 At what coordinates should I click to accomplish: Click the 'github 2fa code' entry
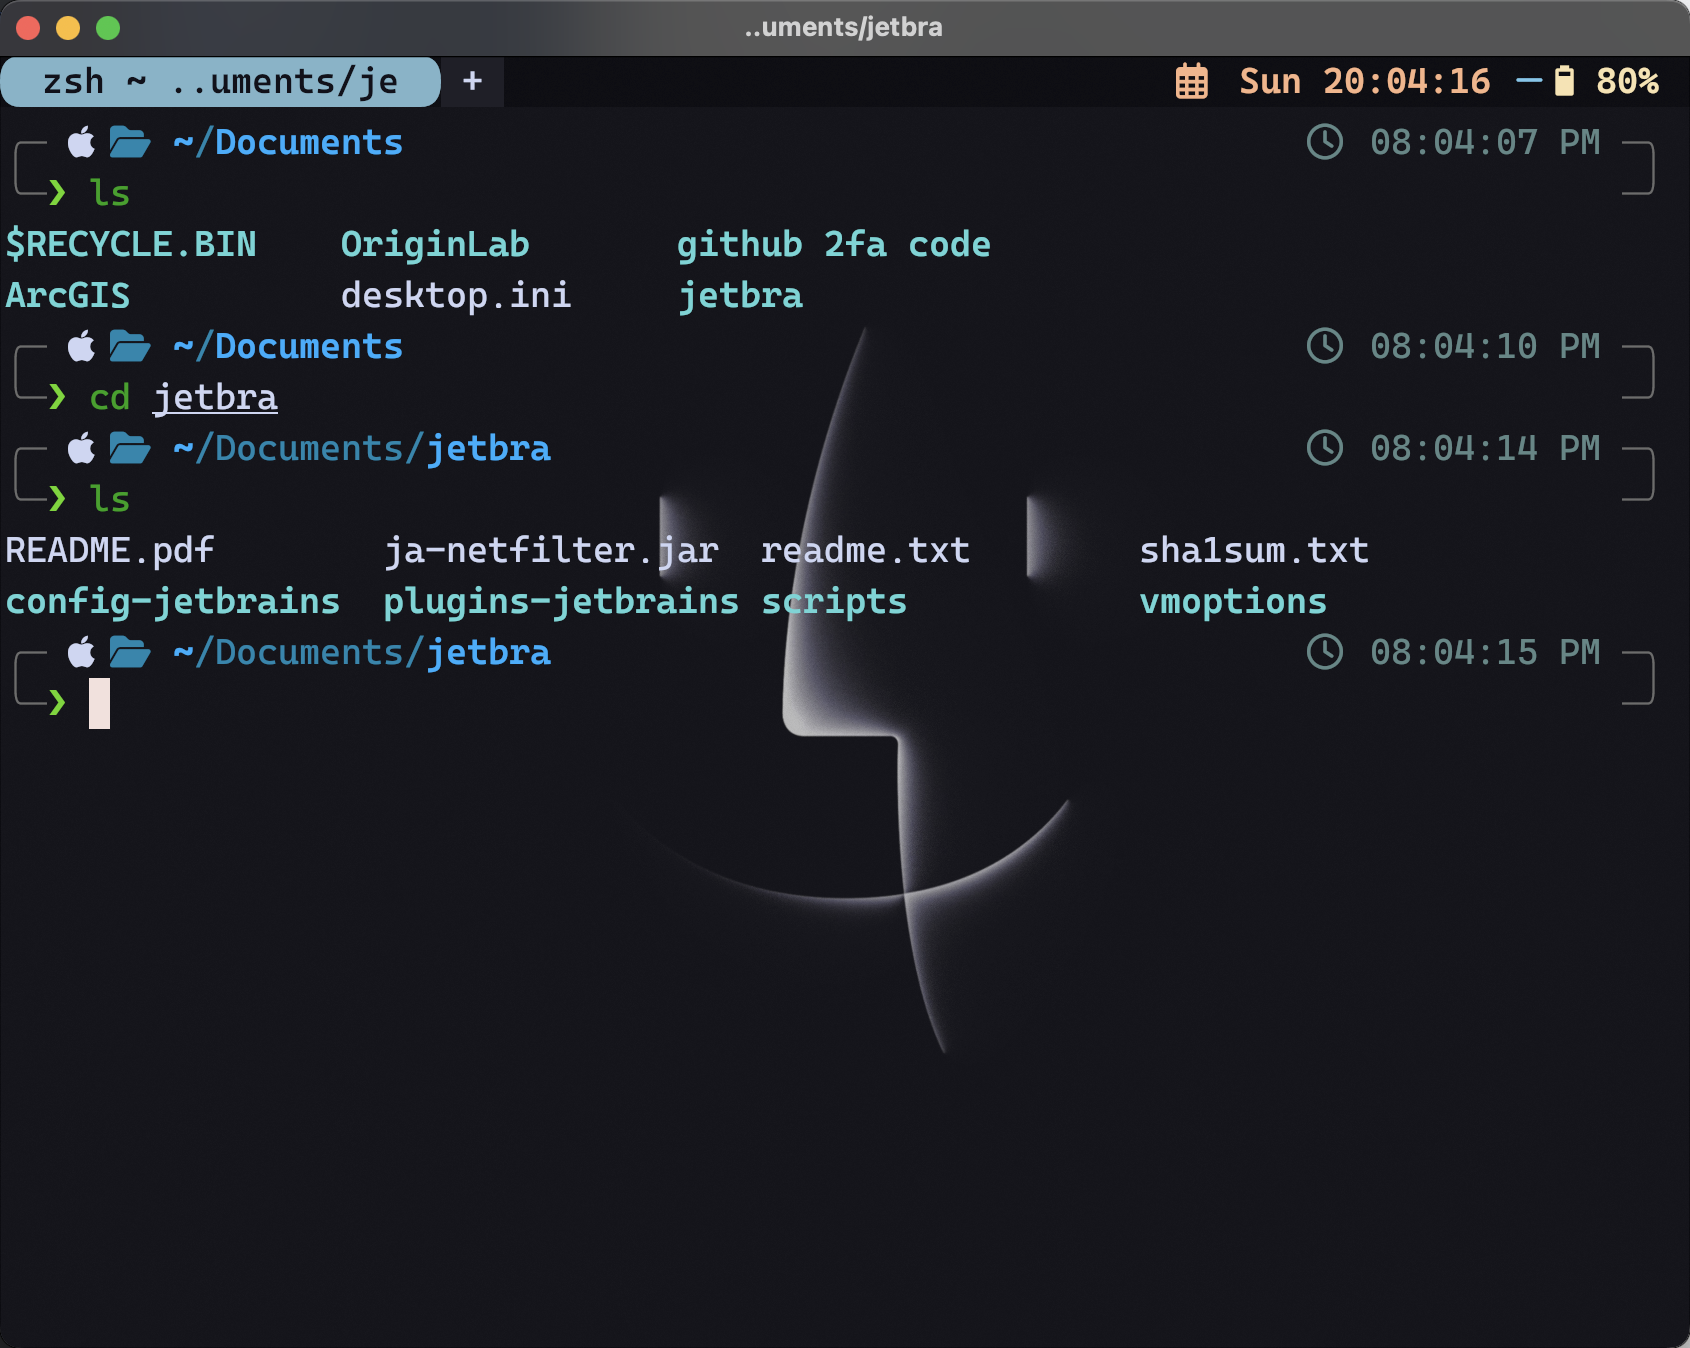pos(834,244)
